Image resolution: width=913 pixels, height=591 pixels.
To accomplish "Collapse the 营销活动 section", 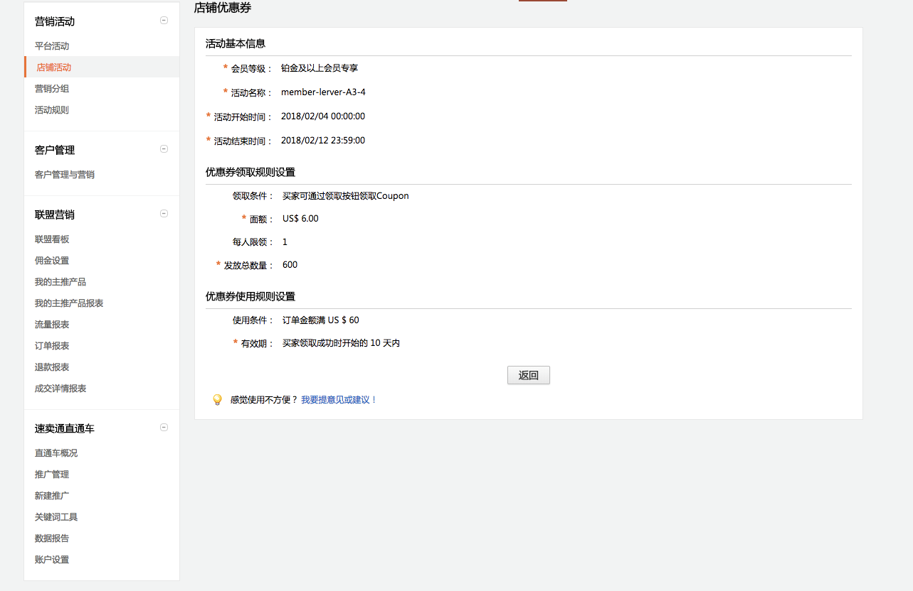I will [164, 21].
